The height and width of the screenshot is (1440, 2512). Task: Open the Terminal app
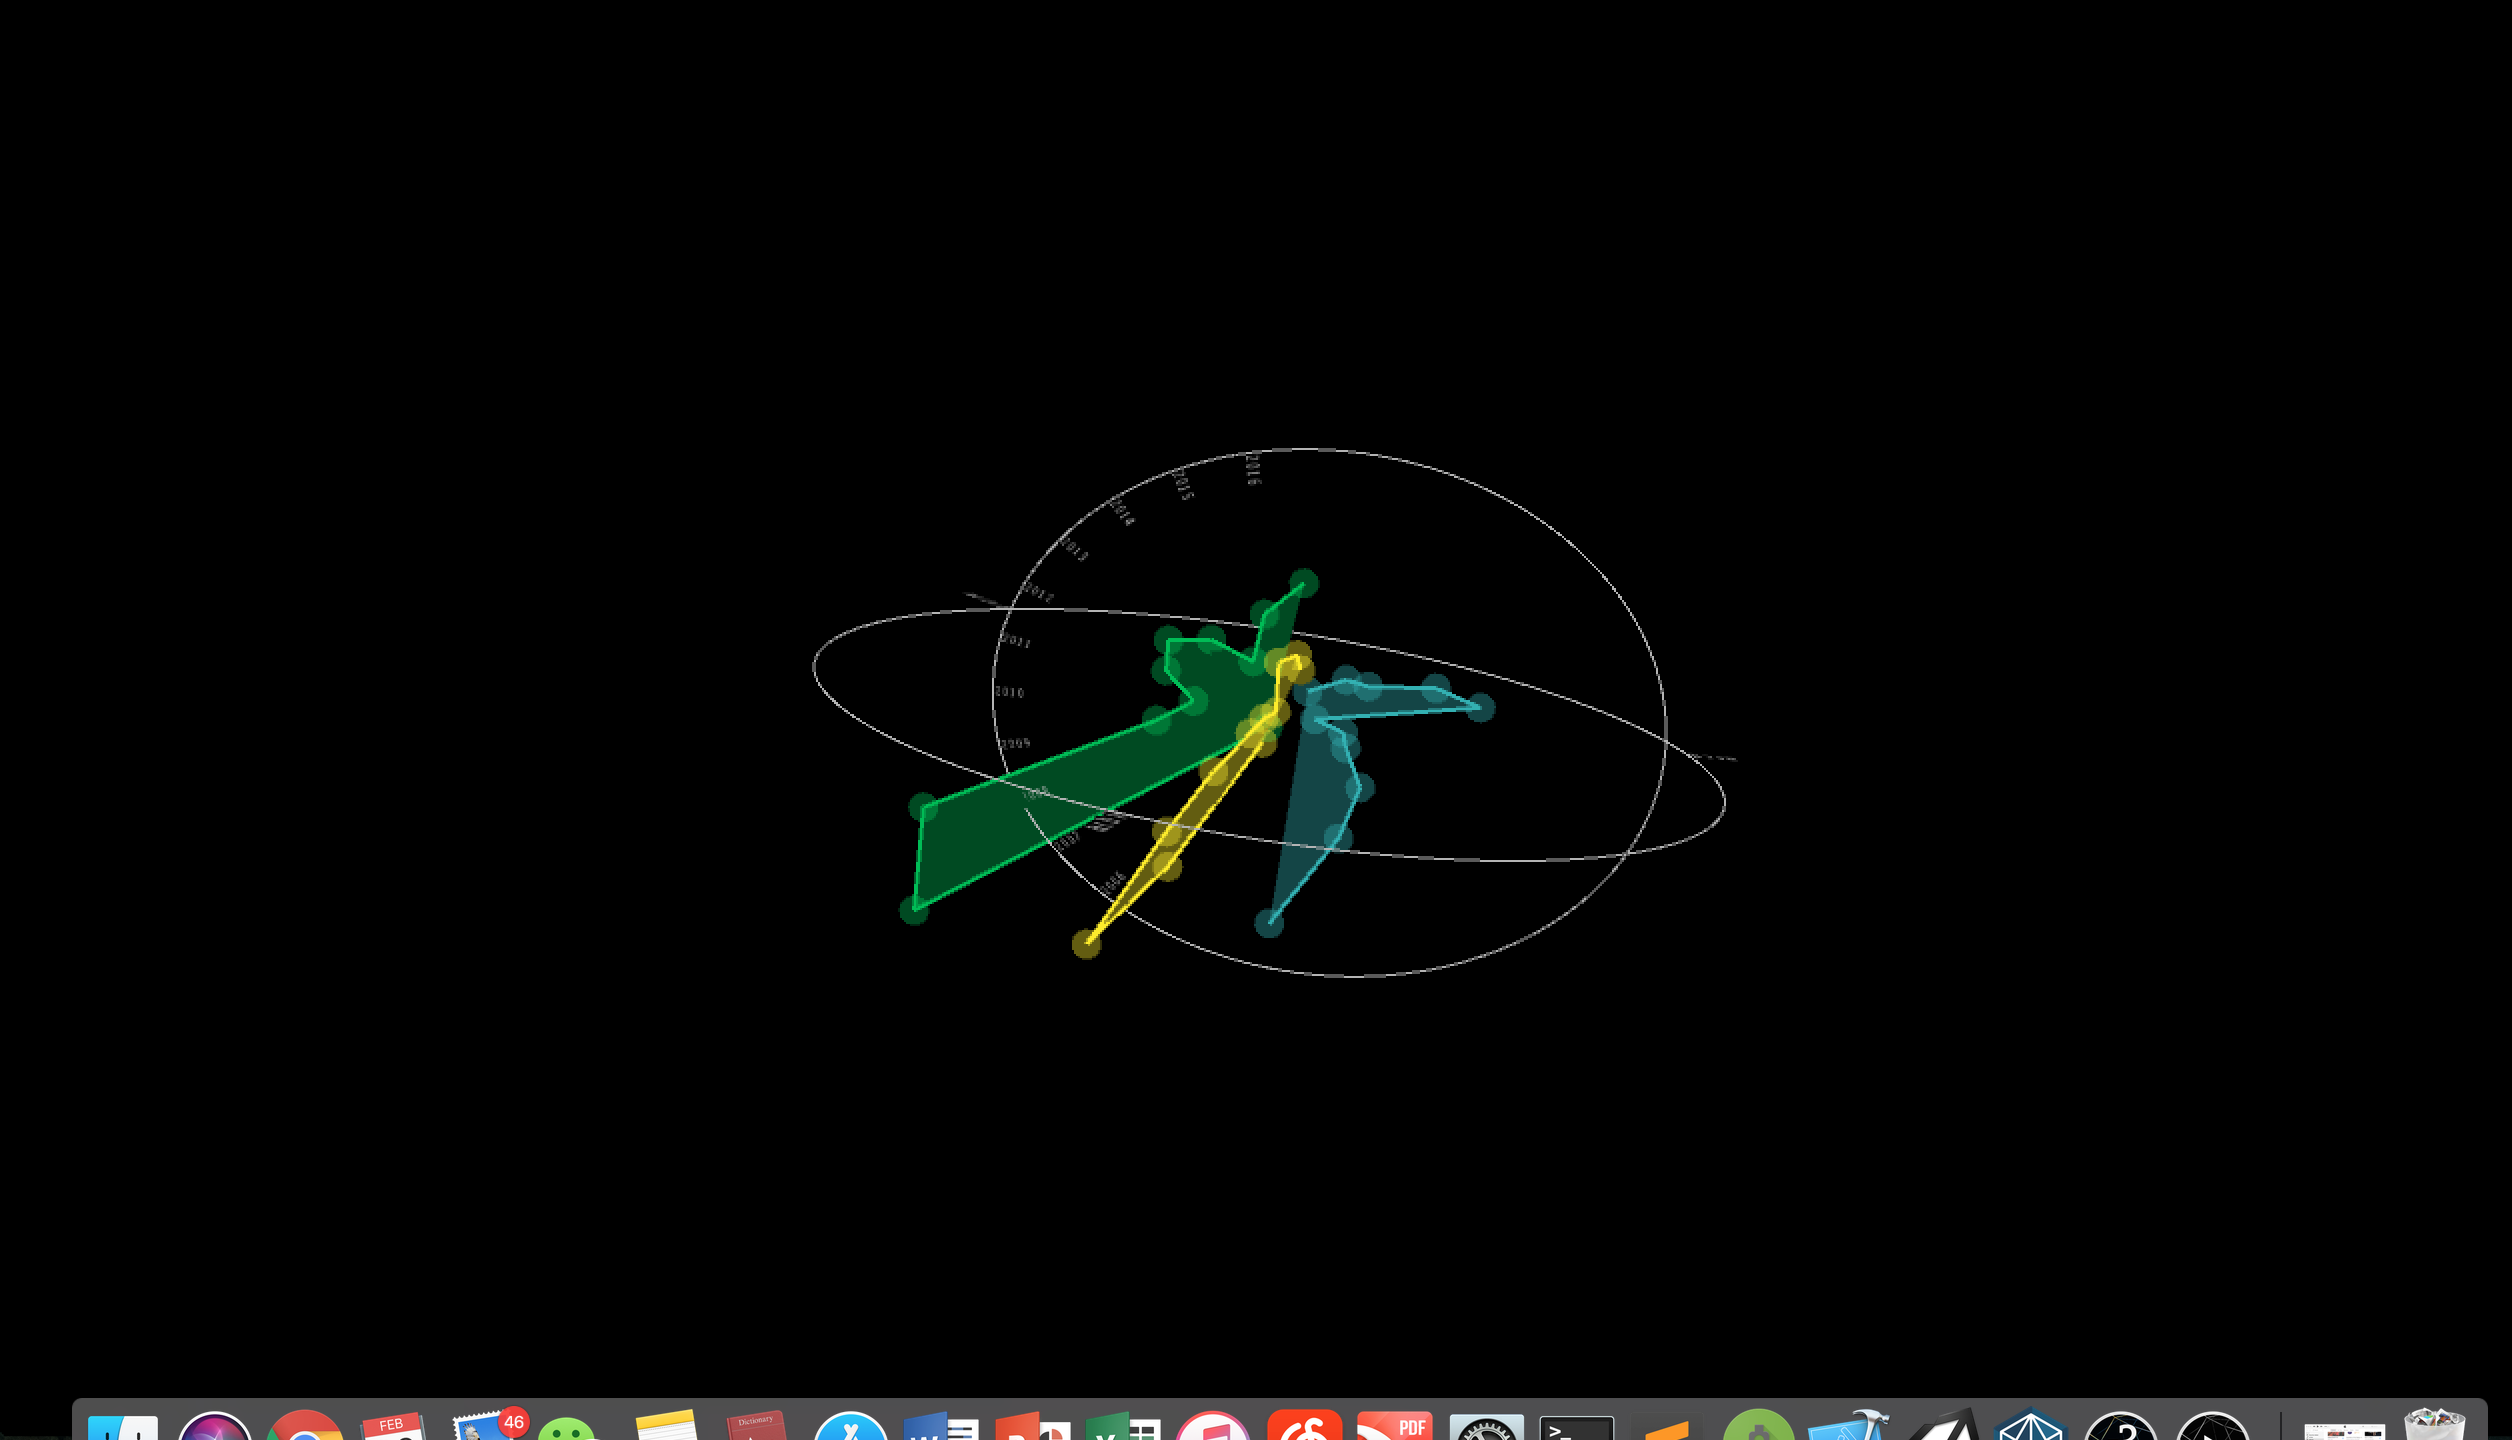pyautogui.click(x=1576, y=1428)
